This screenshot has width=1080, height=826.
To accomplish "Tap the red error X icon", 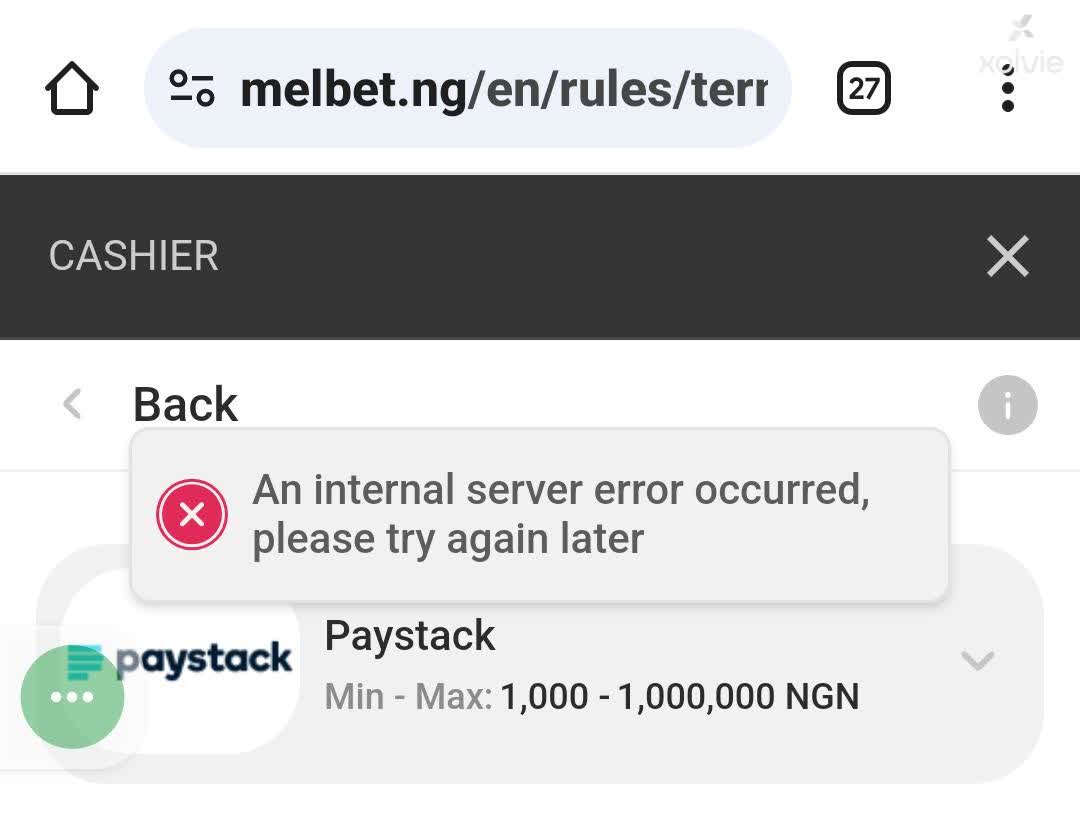I will pos(192,515).
